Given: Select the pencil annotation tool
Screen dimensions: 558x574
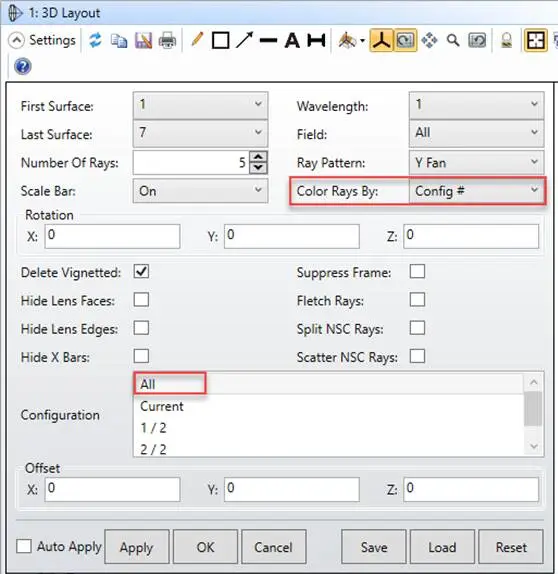Looking at the screenshot, I should 197,40.
